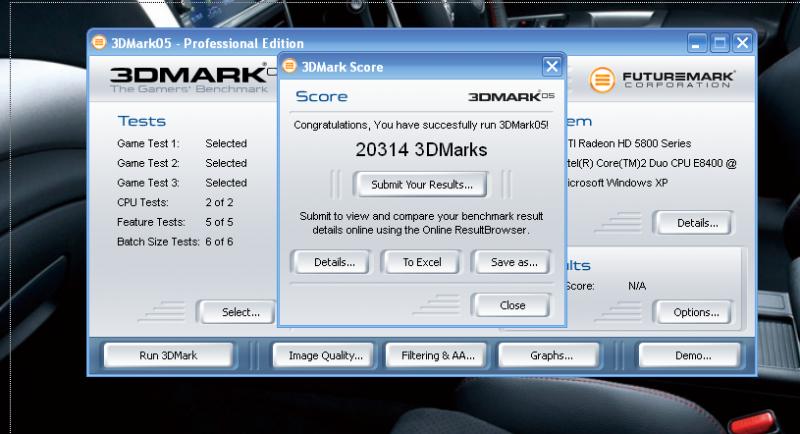The image size is (800, 434).
Task: Click the Futuremark Corporation logo
Action: click(x=662, y=80)
